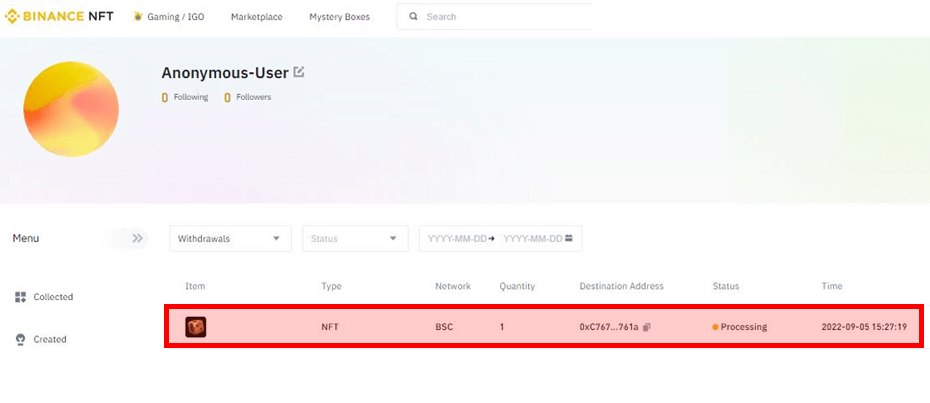
Task: Collapse the Menu using the double-arrow toggle
Action: [x=138, y=239]
